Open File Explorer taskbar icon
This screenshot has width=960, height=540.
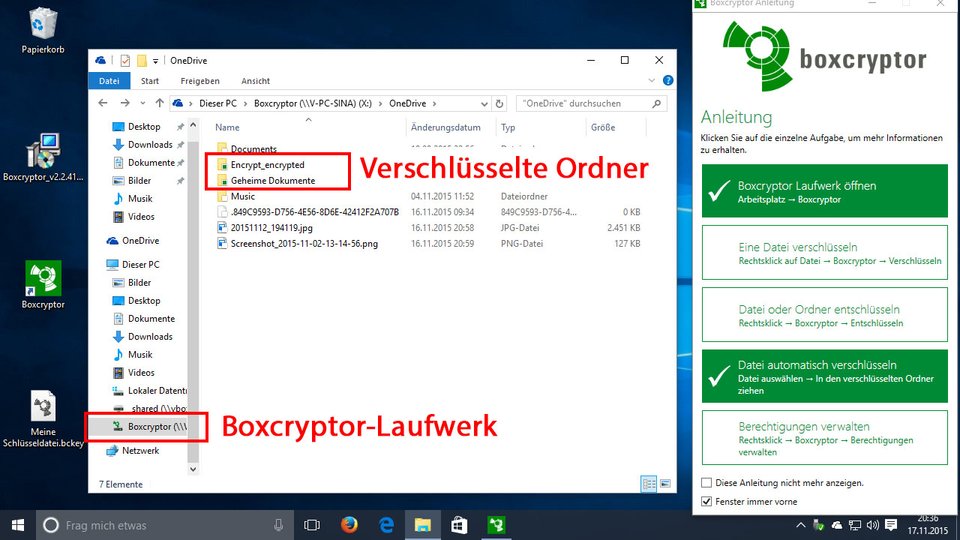[x=422, y=525]
